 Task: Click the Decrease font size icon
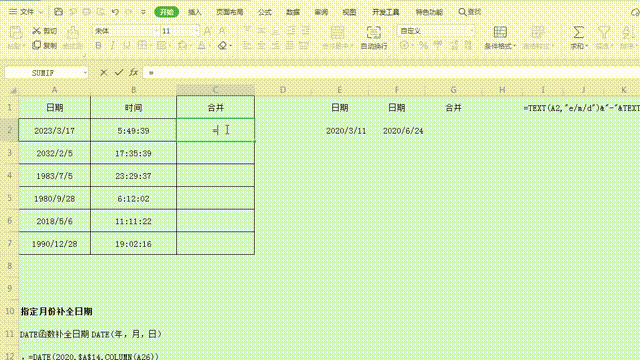point(222,31)
